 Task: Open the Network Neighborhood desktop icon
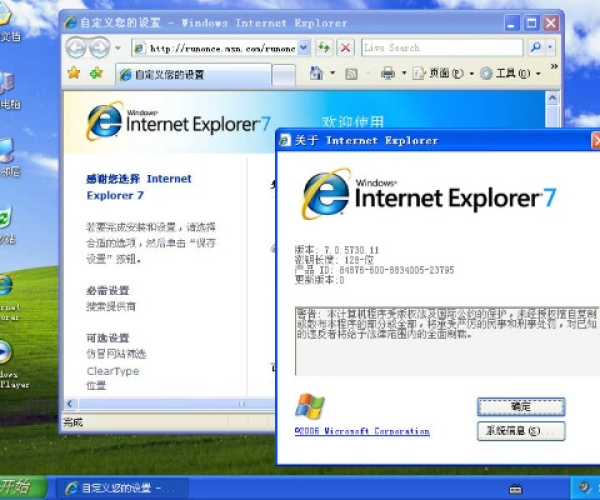click(x=8, y=158)
